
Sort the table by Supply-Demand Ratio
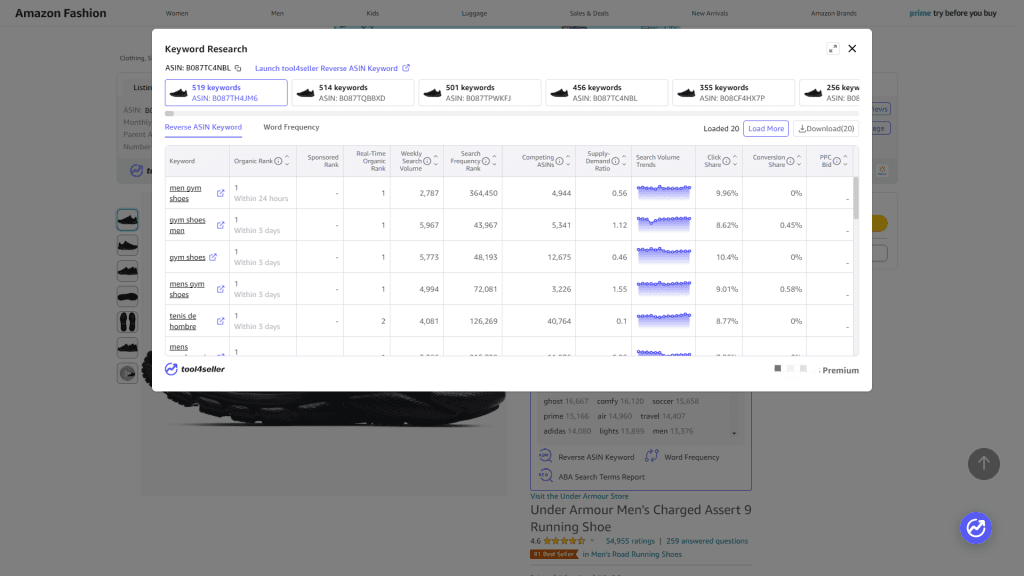tap(624, 161)
